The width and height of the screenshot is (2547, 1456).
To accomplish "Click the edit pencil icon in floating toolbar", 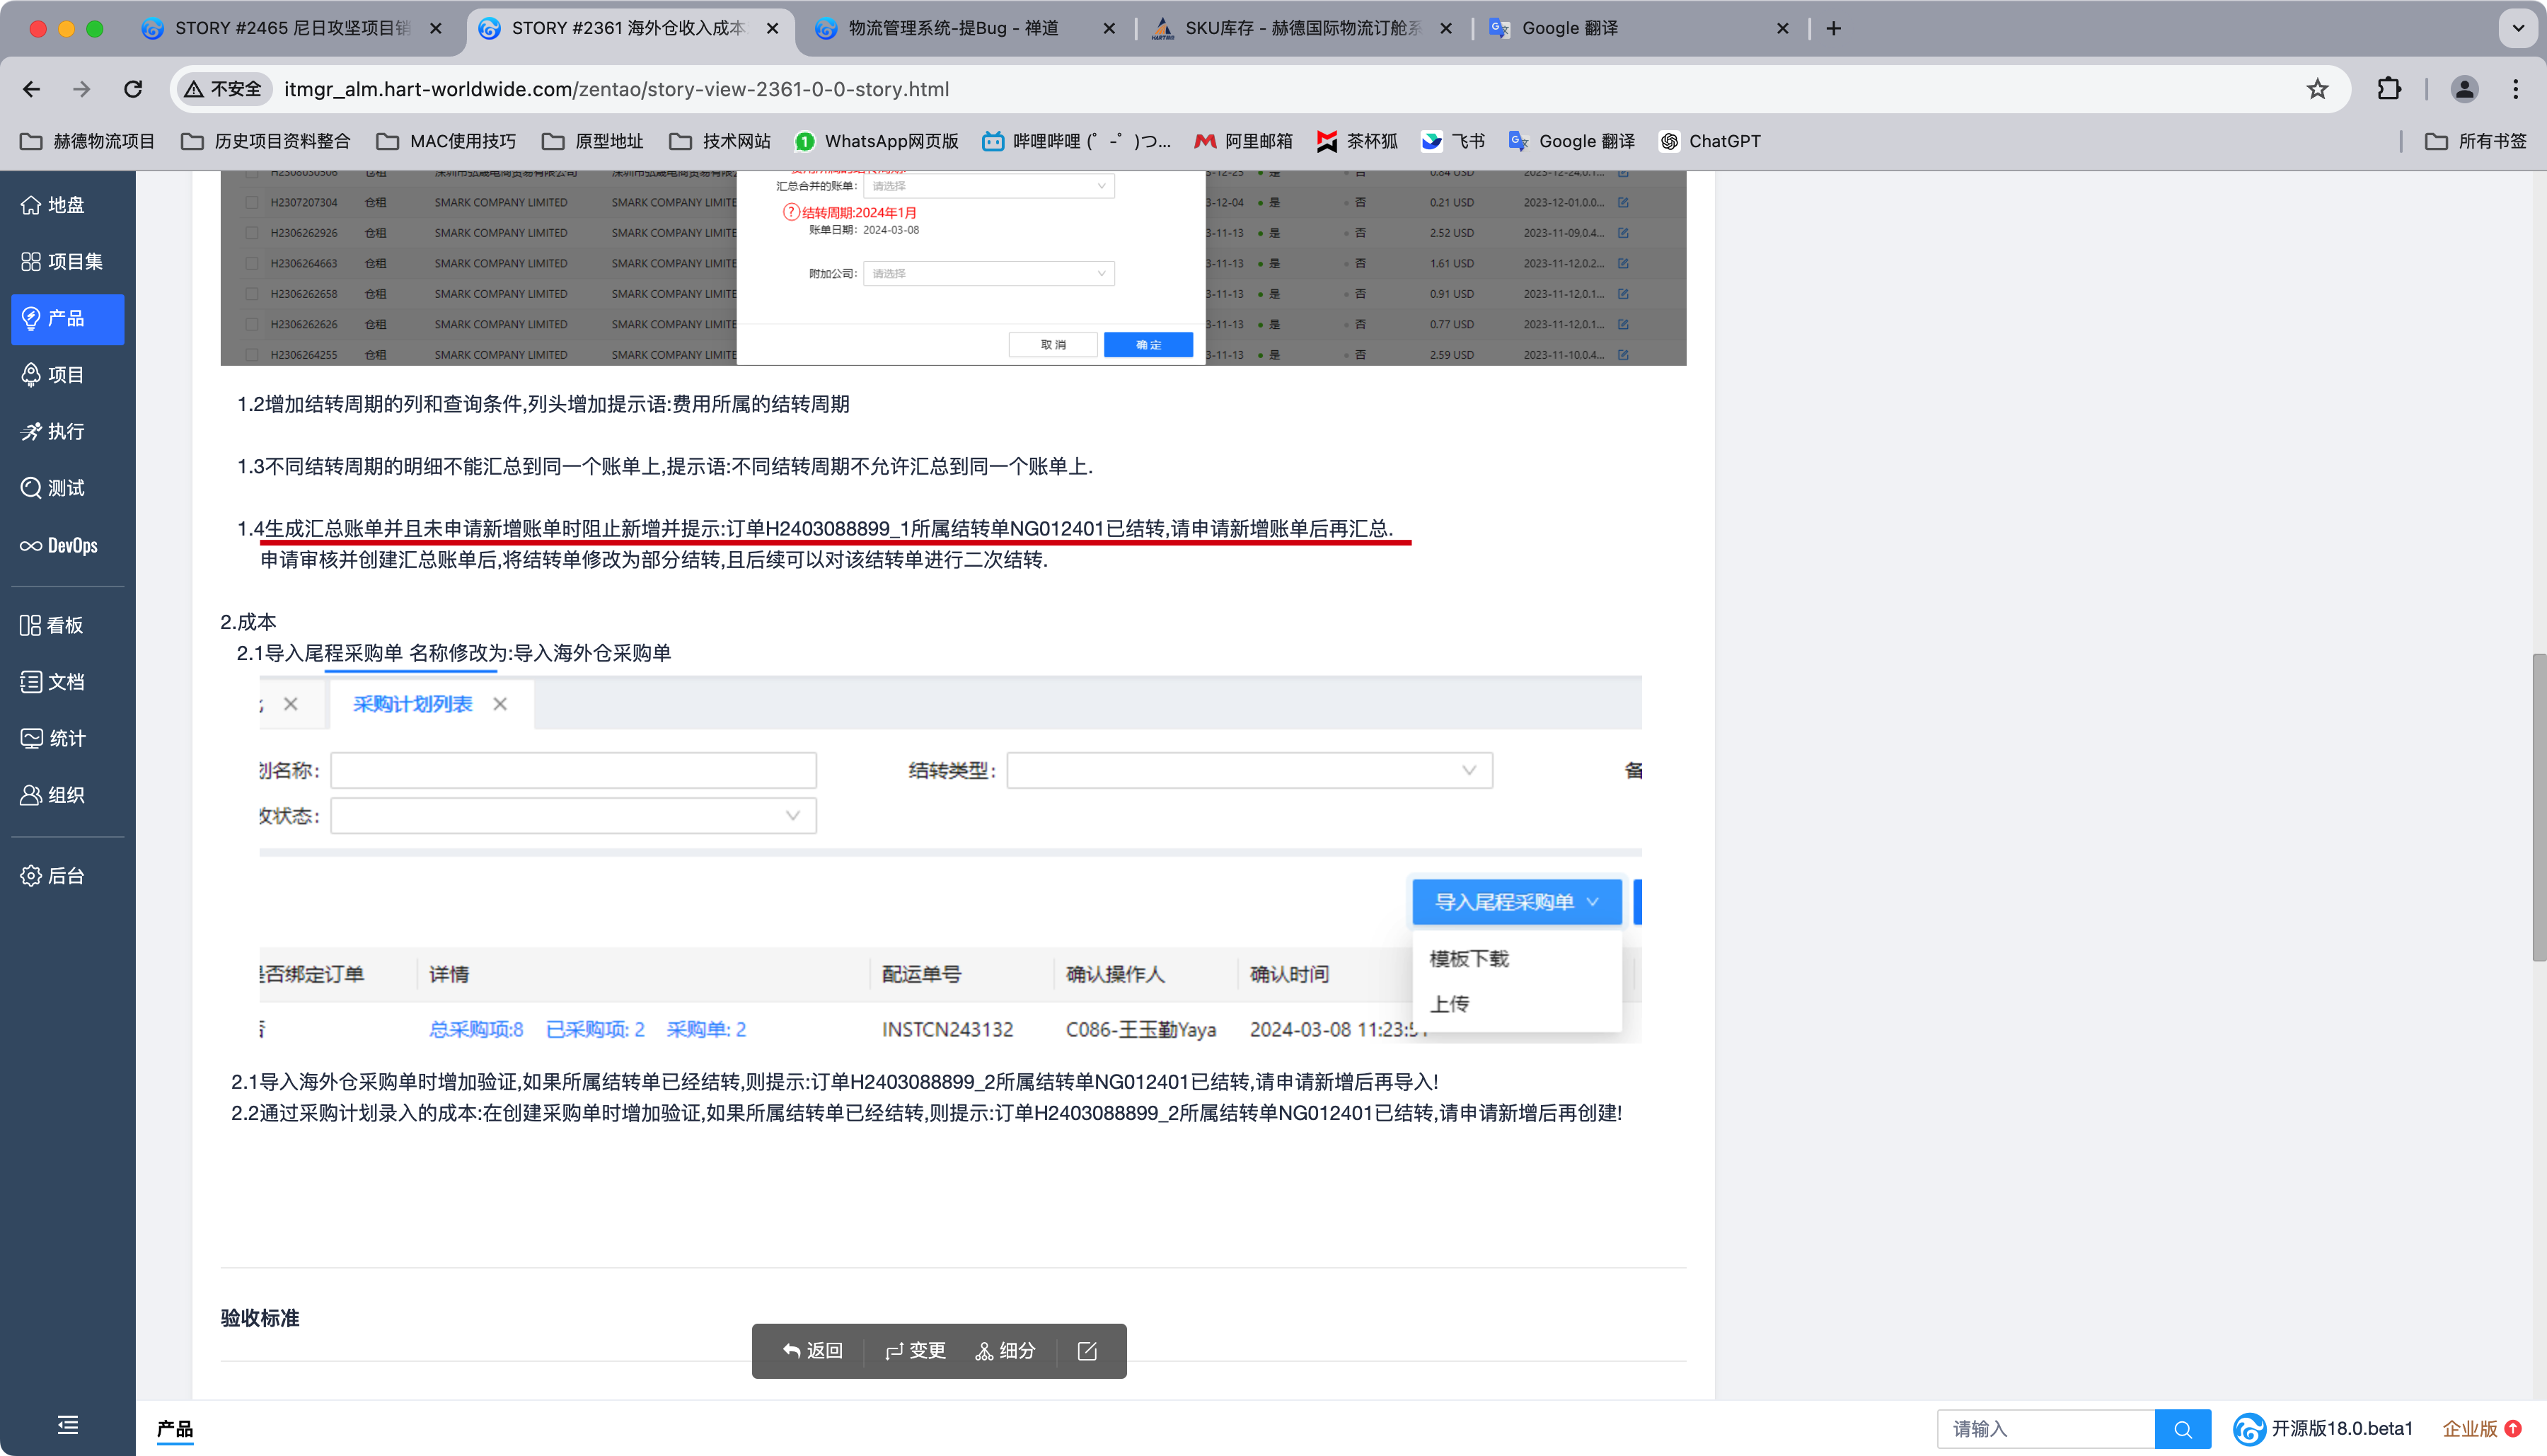I will [x=1087, y=1351].
